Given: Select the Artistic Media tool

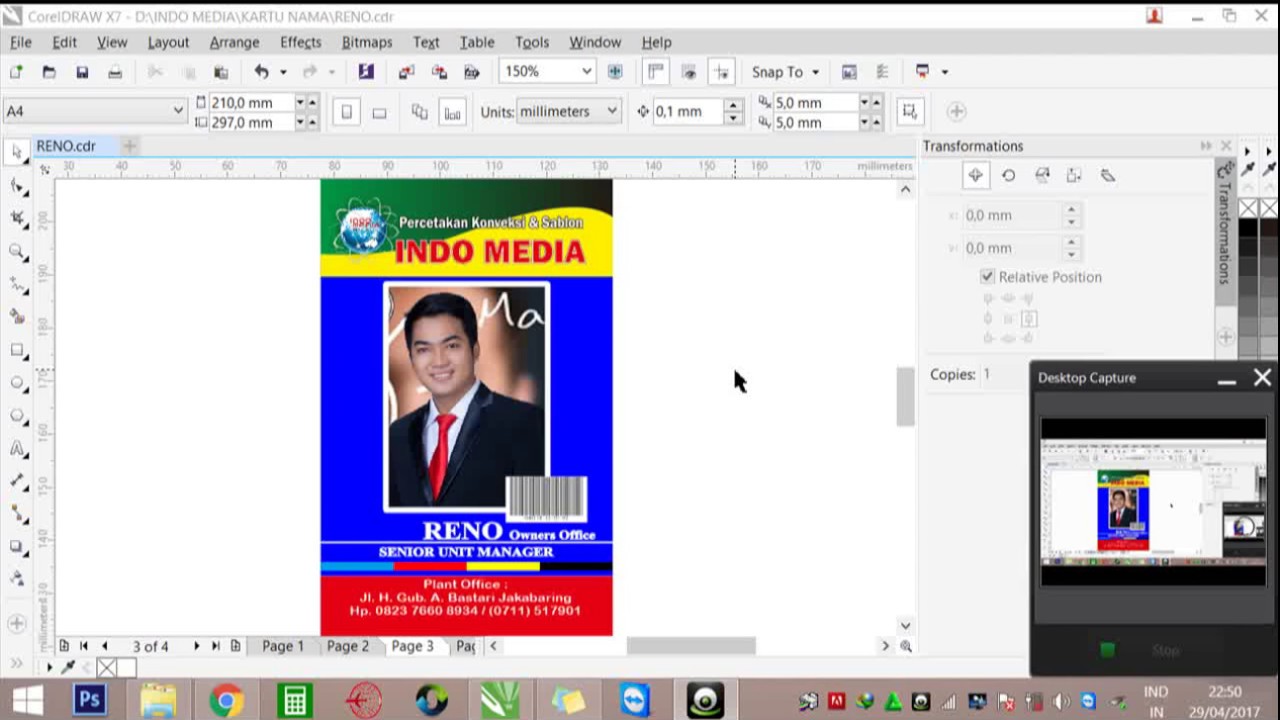Looking at the screenshot, I should pos(17,317).
